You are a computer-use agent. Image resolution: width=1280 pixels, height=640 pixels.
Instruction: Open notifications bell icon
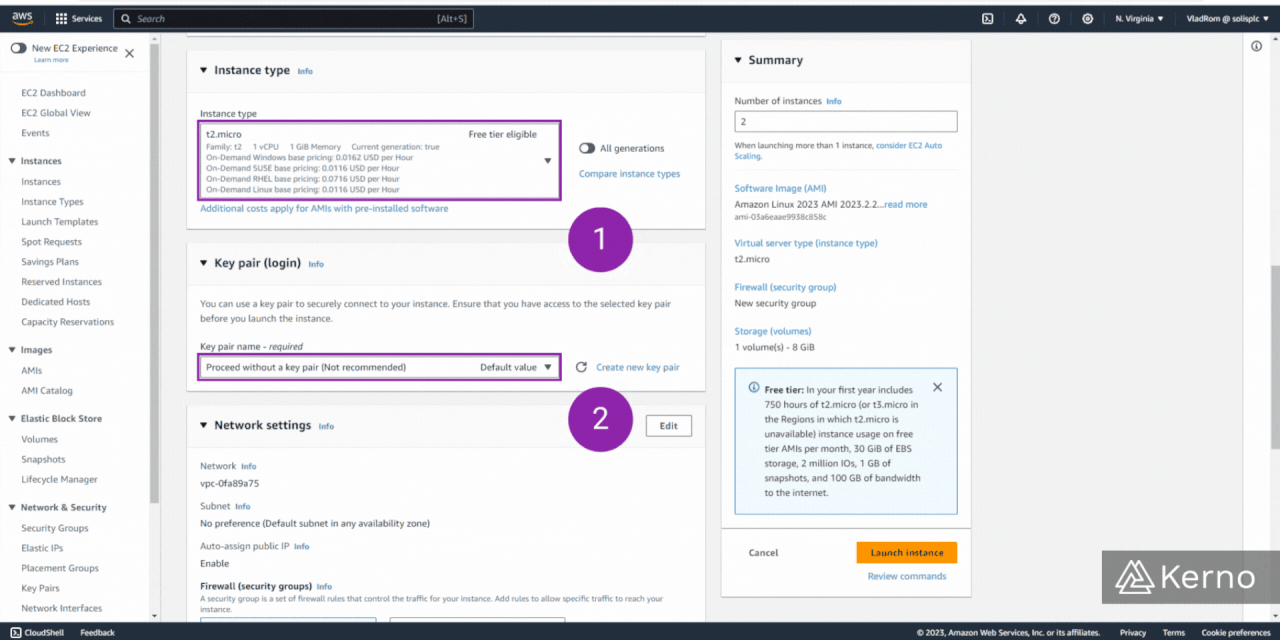1021,18
